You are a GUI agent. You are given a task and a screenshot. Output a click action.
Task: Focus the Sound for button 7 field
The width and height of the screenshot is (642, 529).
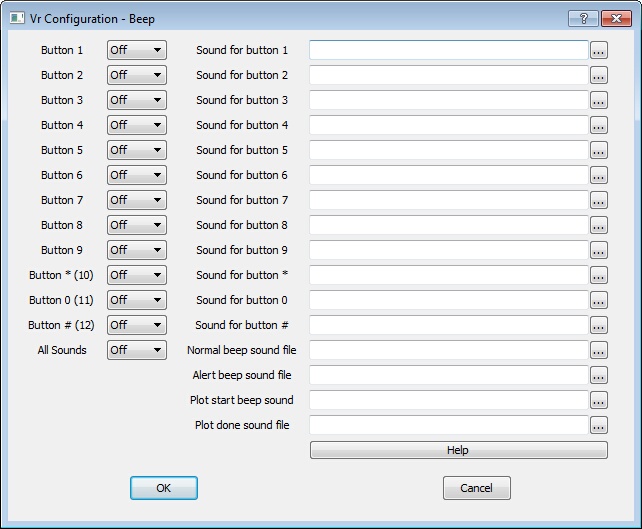449,200
